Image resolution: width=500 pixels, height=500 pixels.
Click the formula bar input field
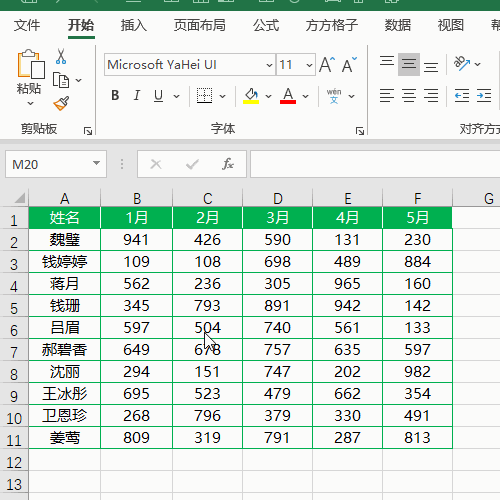coord(375,164)
